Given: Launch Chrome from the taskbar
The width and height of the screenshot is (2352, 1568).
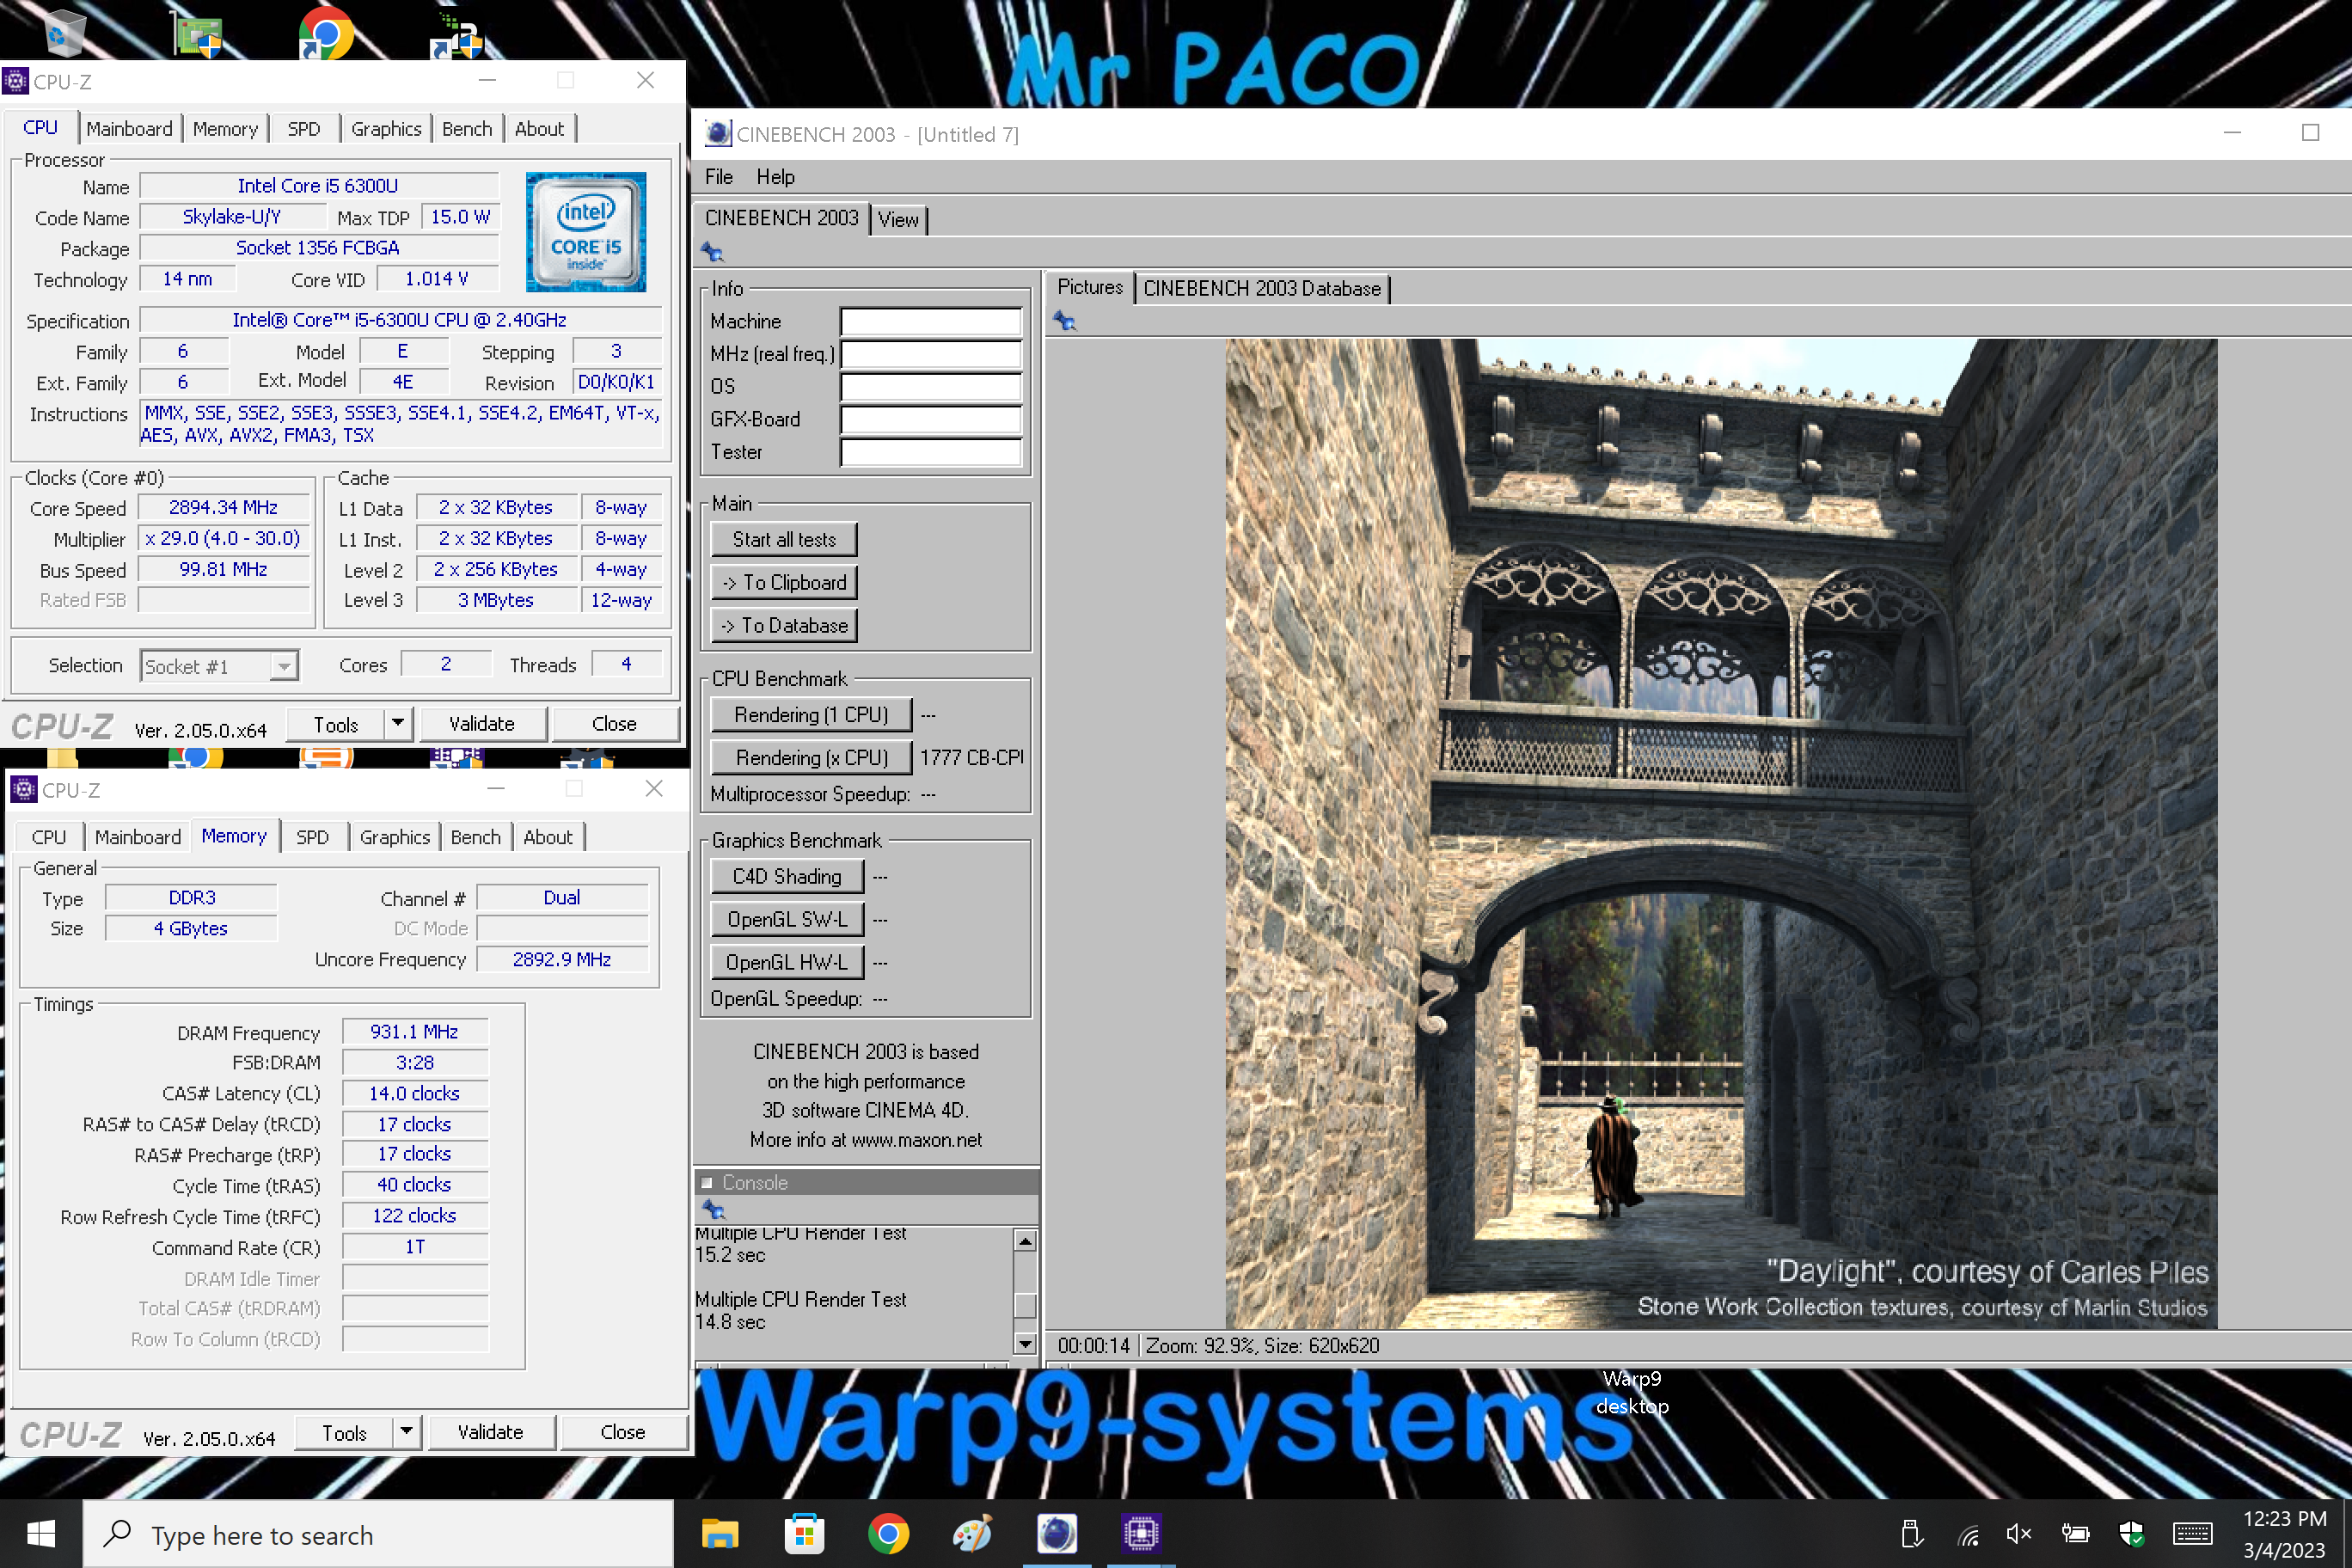Looking at the screenshot, I should click(888, 1533).
